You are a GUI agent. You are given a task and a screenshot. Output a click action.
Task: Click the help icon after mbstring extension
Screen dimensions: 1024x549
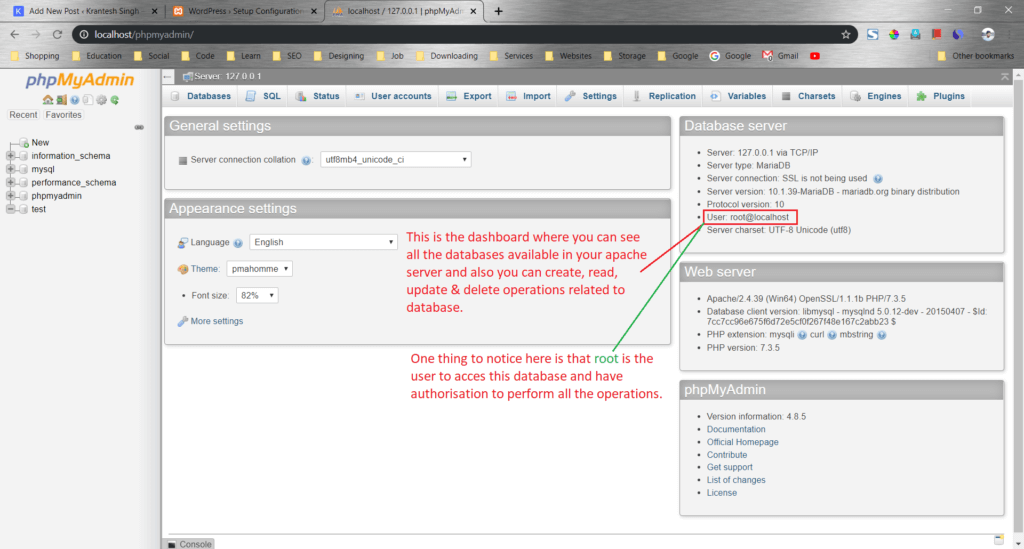pos(882,335)
